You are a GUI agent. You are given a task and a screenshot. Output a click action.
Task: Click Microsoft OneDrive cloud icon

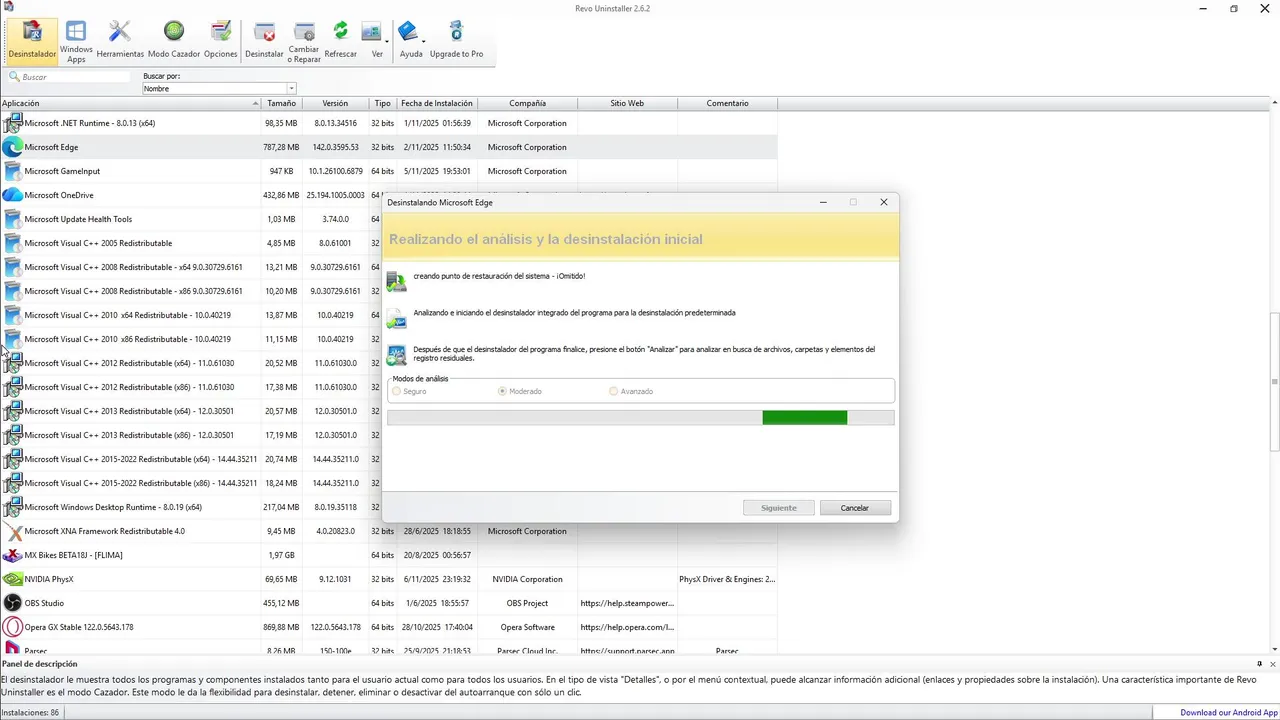point(12,195)
